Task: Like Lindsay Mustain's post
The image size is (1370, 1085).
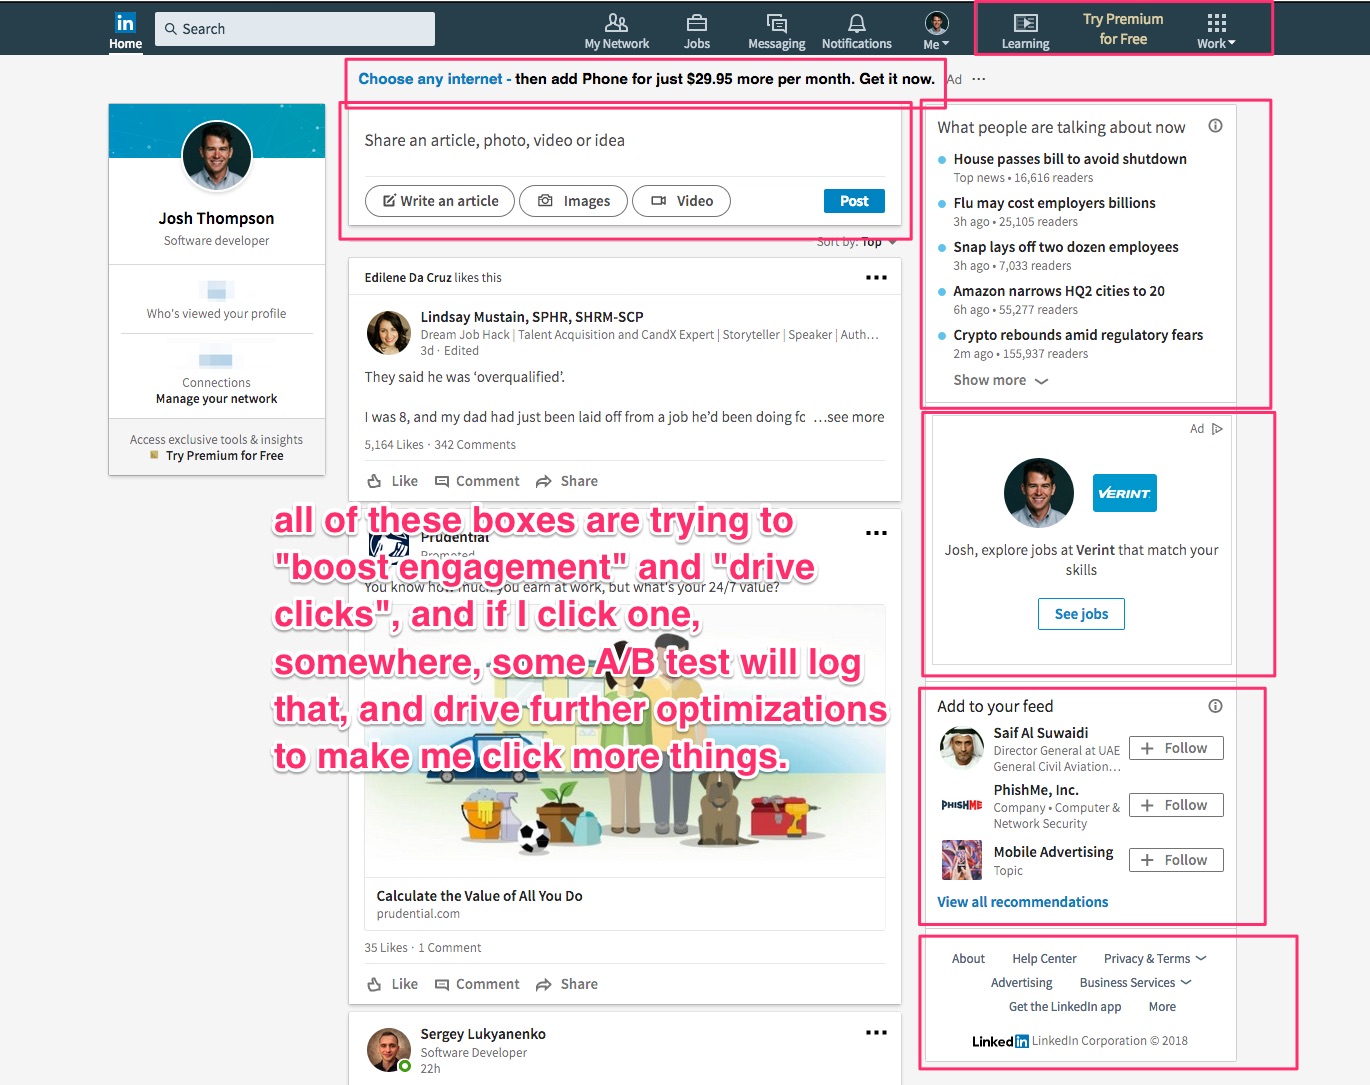Action: [393, 481]
